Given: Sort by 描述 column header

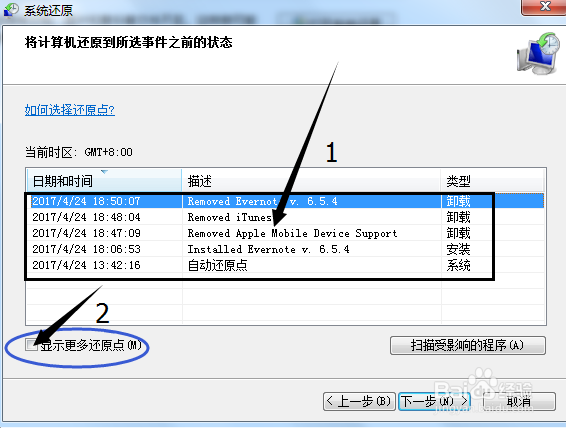Looking at the screenshot, I should tap(311, 180).
